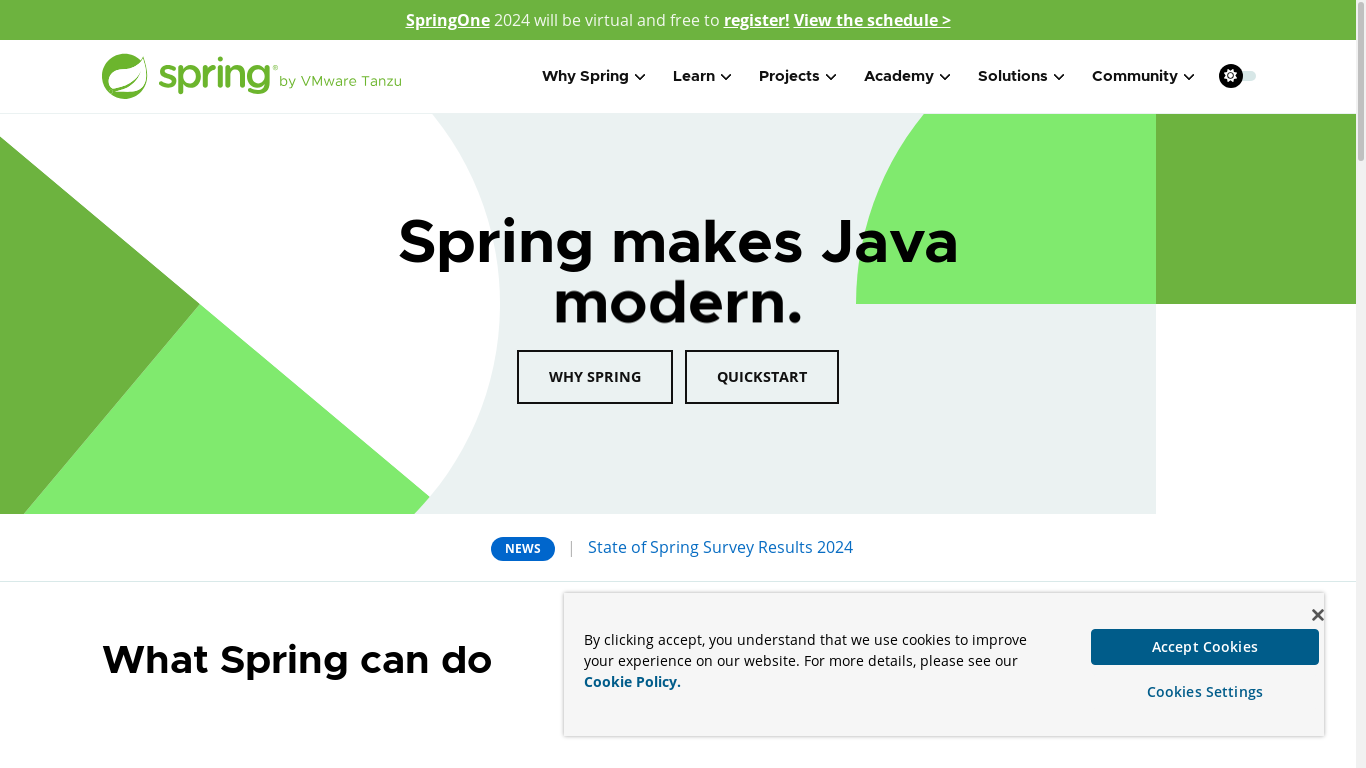
Task: Open the Solutions menu
Action: 1021,76
